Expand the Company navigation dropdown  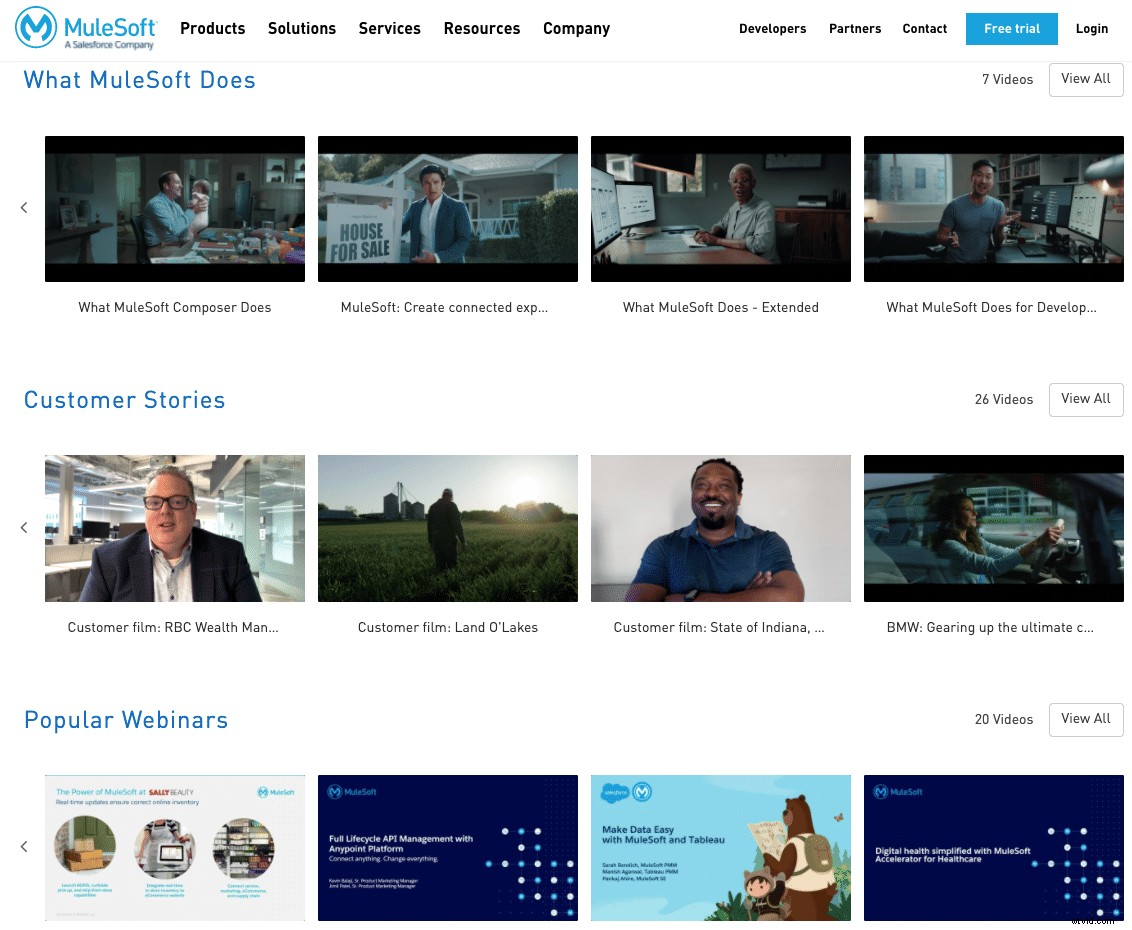pos(576,29)
